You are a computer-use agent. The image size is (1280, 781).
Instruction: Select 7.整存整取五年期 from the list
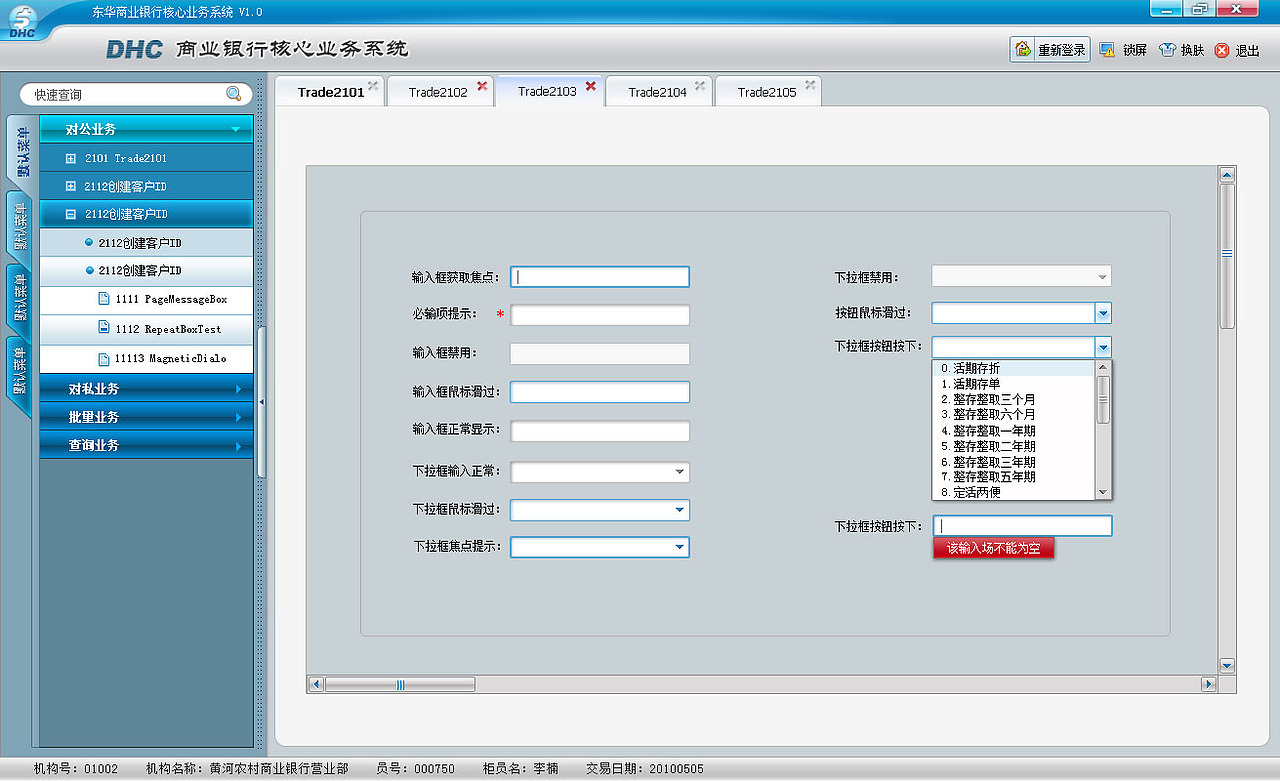1014,477
